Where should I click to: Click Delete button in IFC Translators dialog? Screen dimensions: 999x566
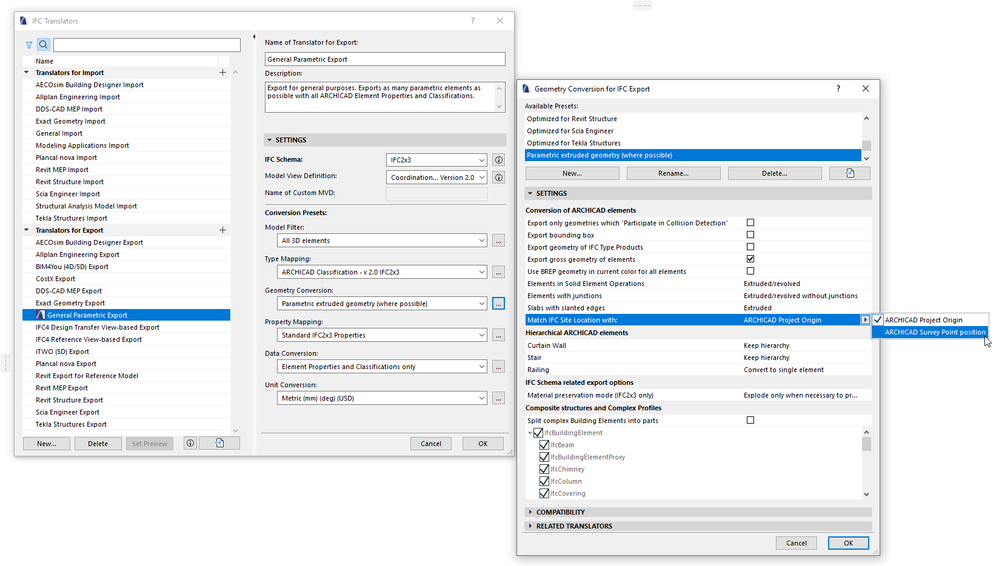click(97, 444)
